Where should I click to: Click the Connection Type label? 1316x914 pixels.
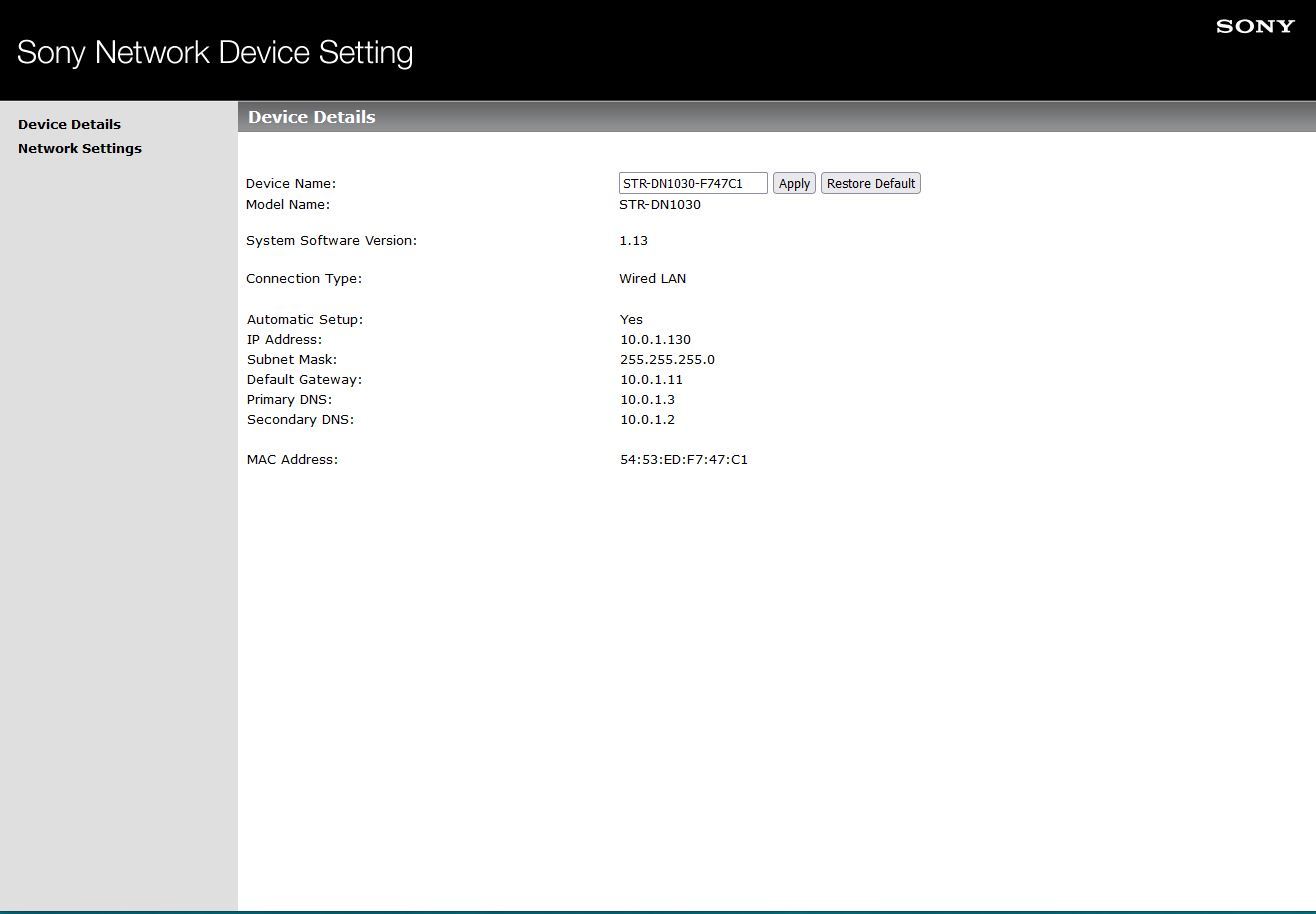point(304,279)
